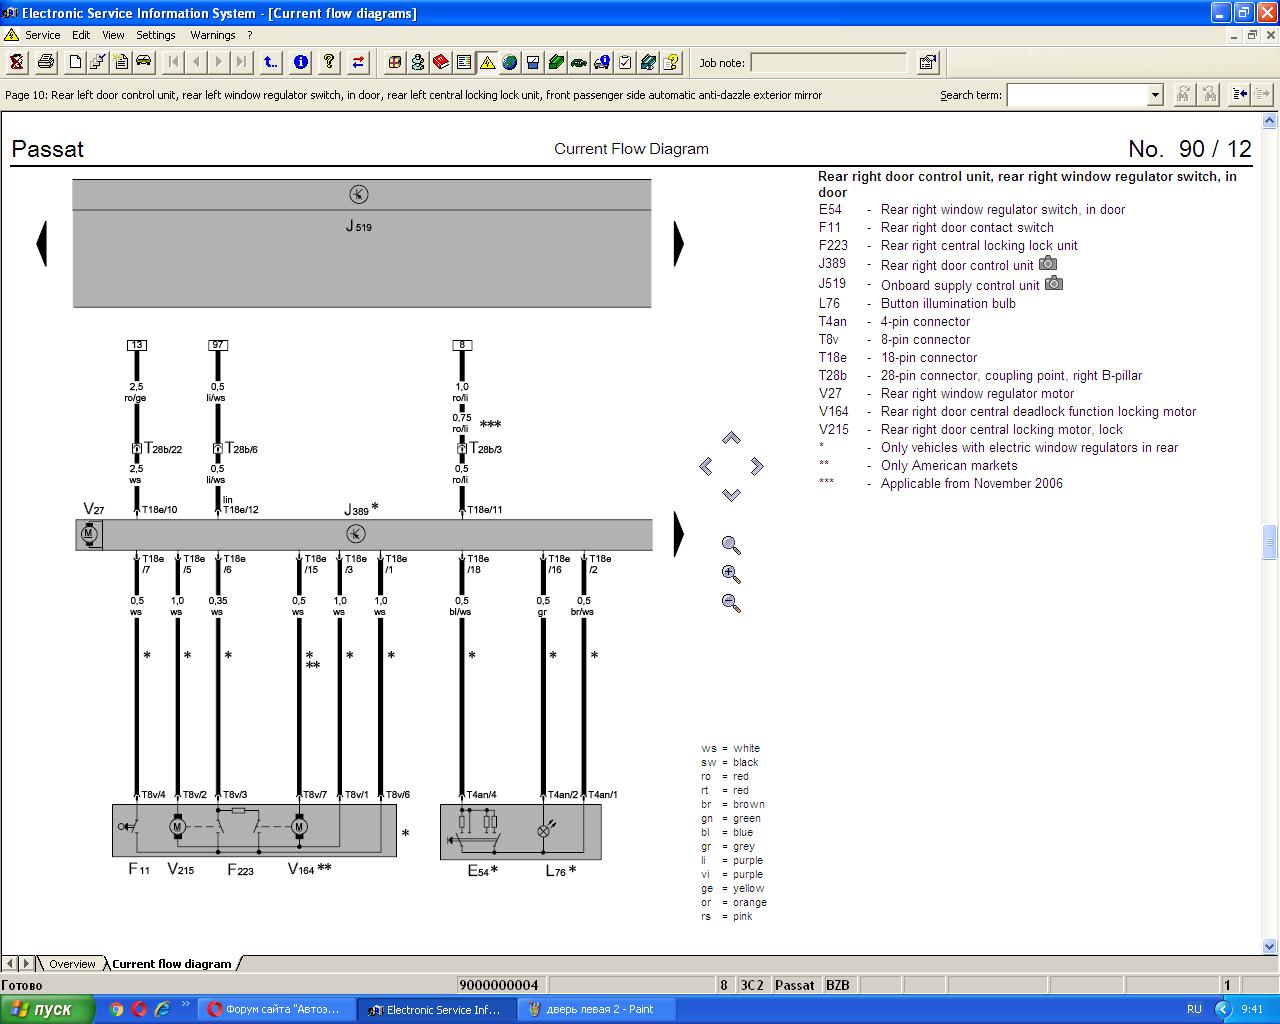This screenshot has width=1280, height=1024.
Task: Click the exit icon with red X
Action: [17, 62]
